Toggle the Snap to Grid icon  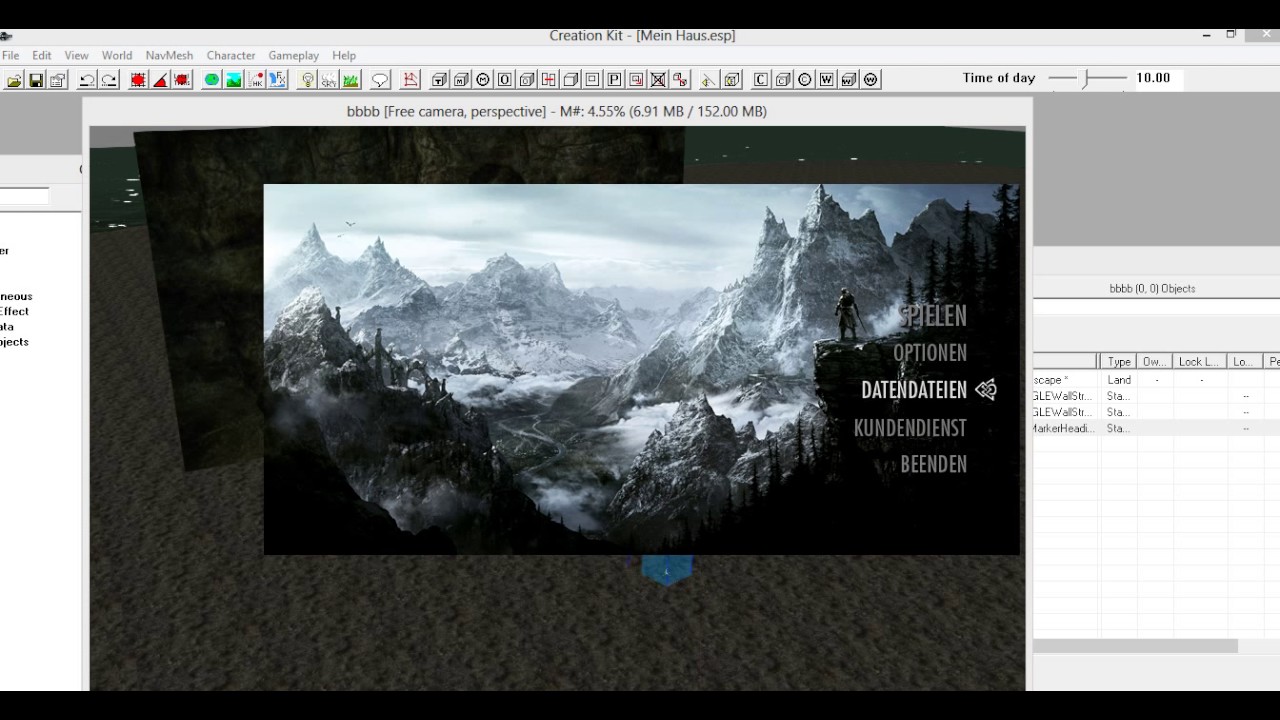[138, 79]
